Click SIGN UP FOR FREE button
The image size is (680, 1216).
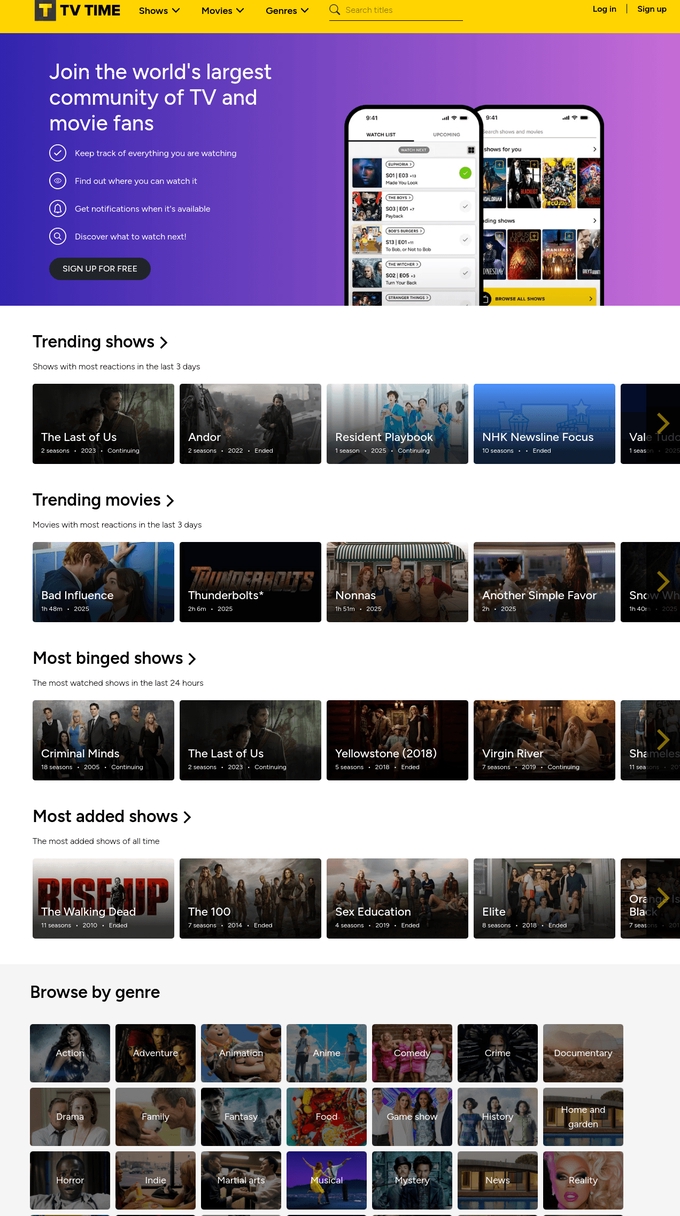coord(100,268)
